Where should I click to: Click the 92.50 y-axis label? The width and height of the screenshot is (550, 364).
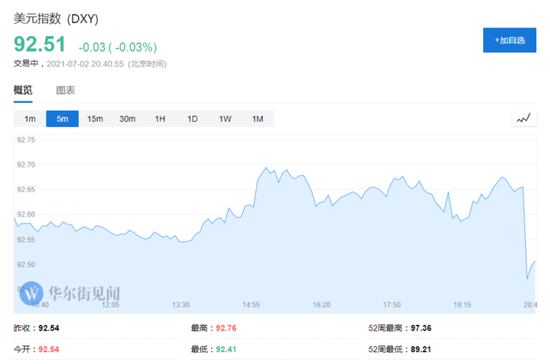26,264
